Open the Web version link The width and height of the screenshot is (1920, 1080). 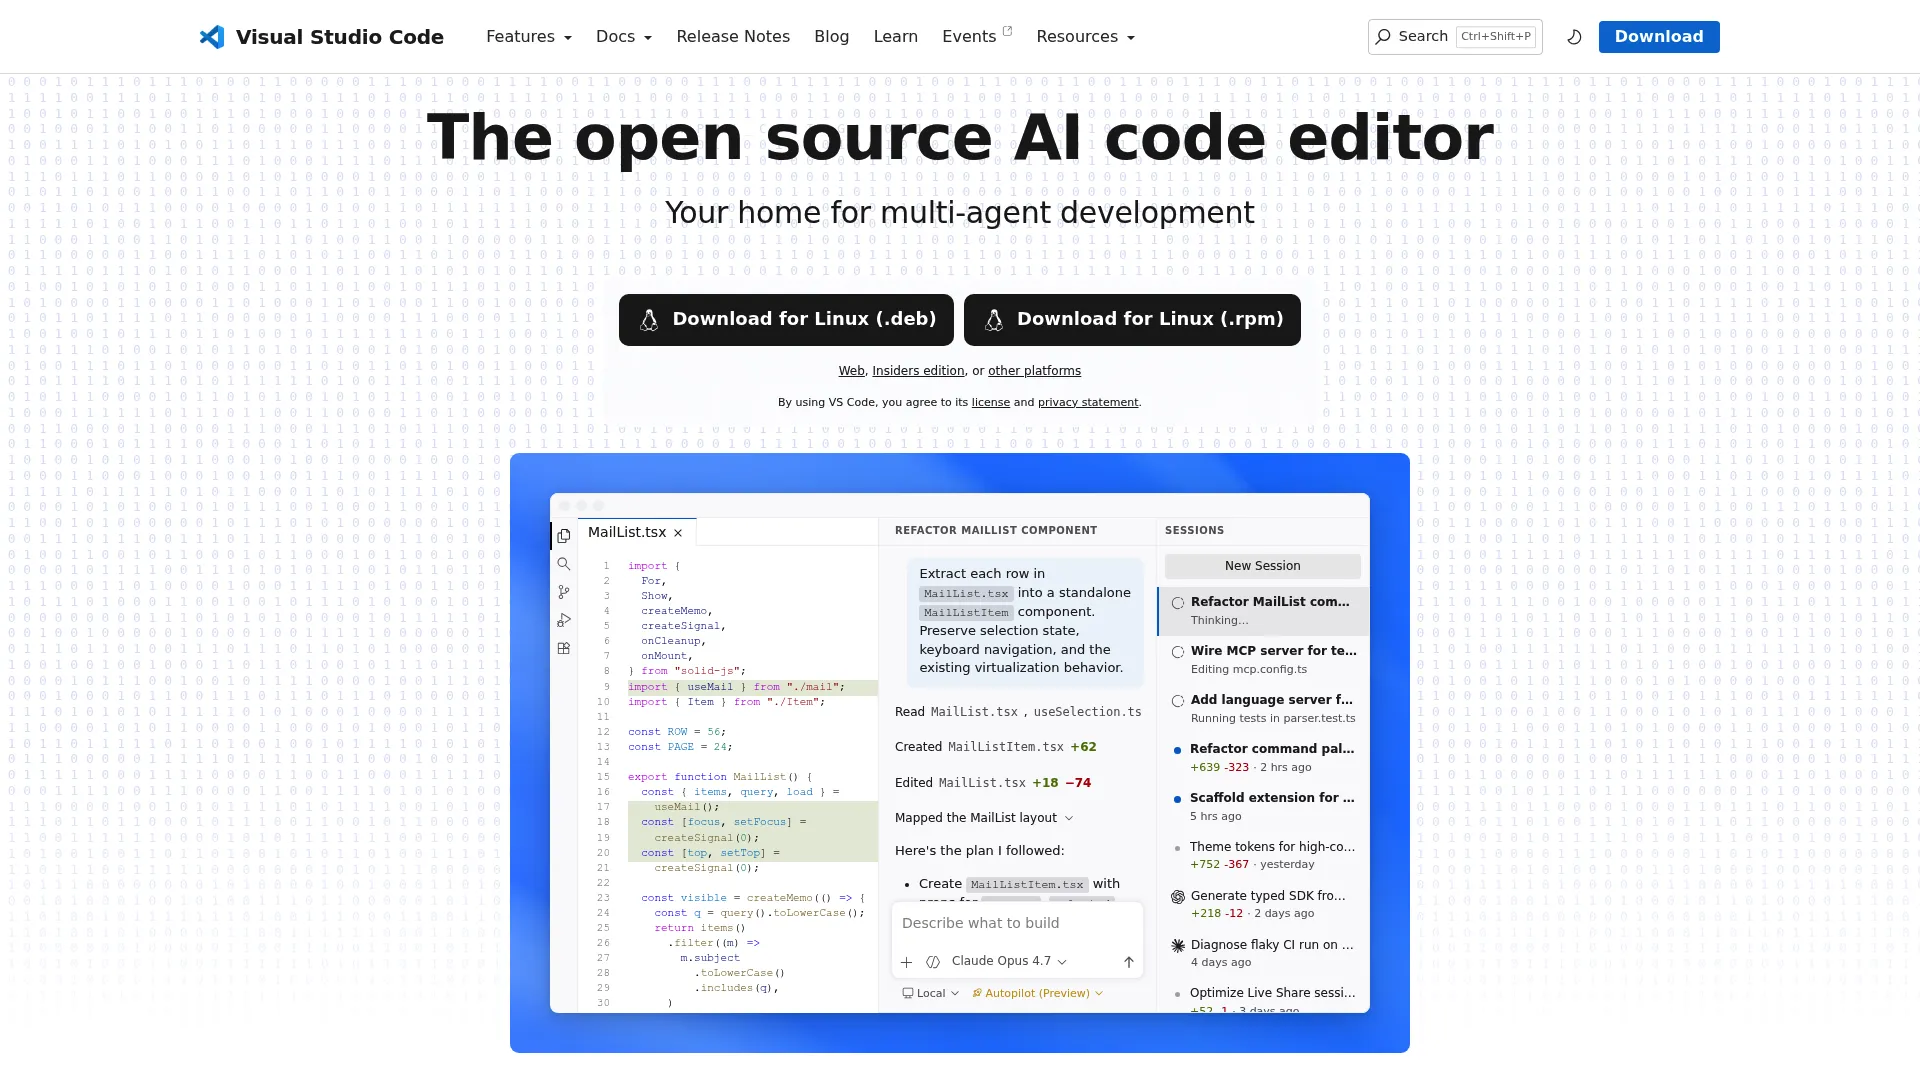coord(851,371)
